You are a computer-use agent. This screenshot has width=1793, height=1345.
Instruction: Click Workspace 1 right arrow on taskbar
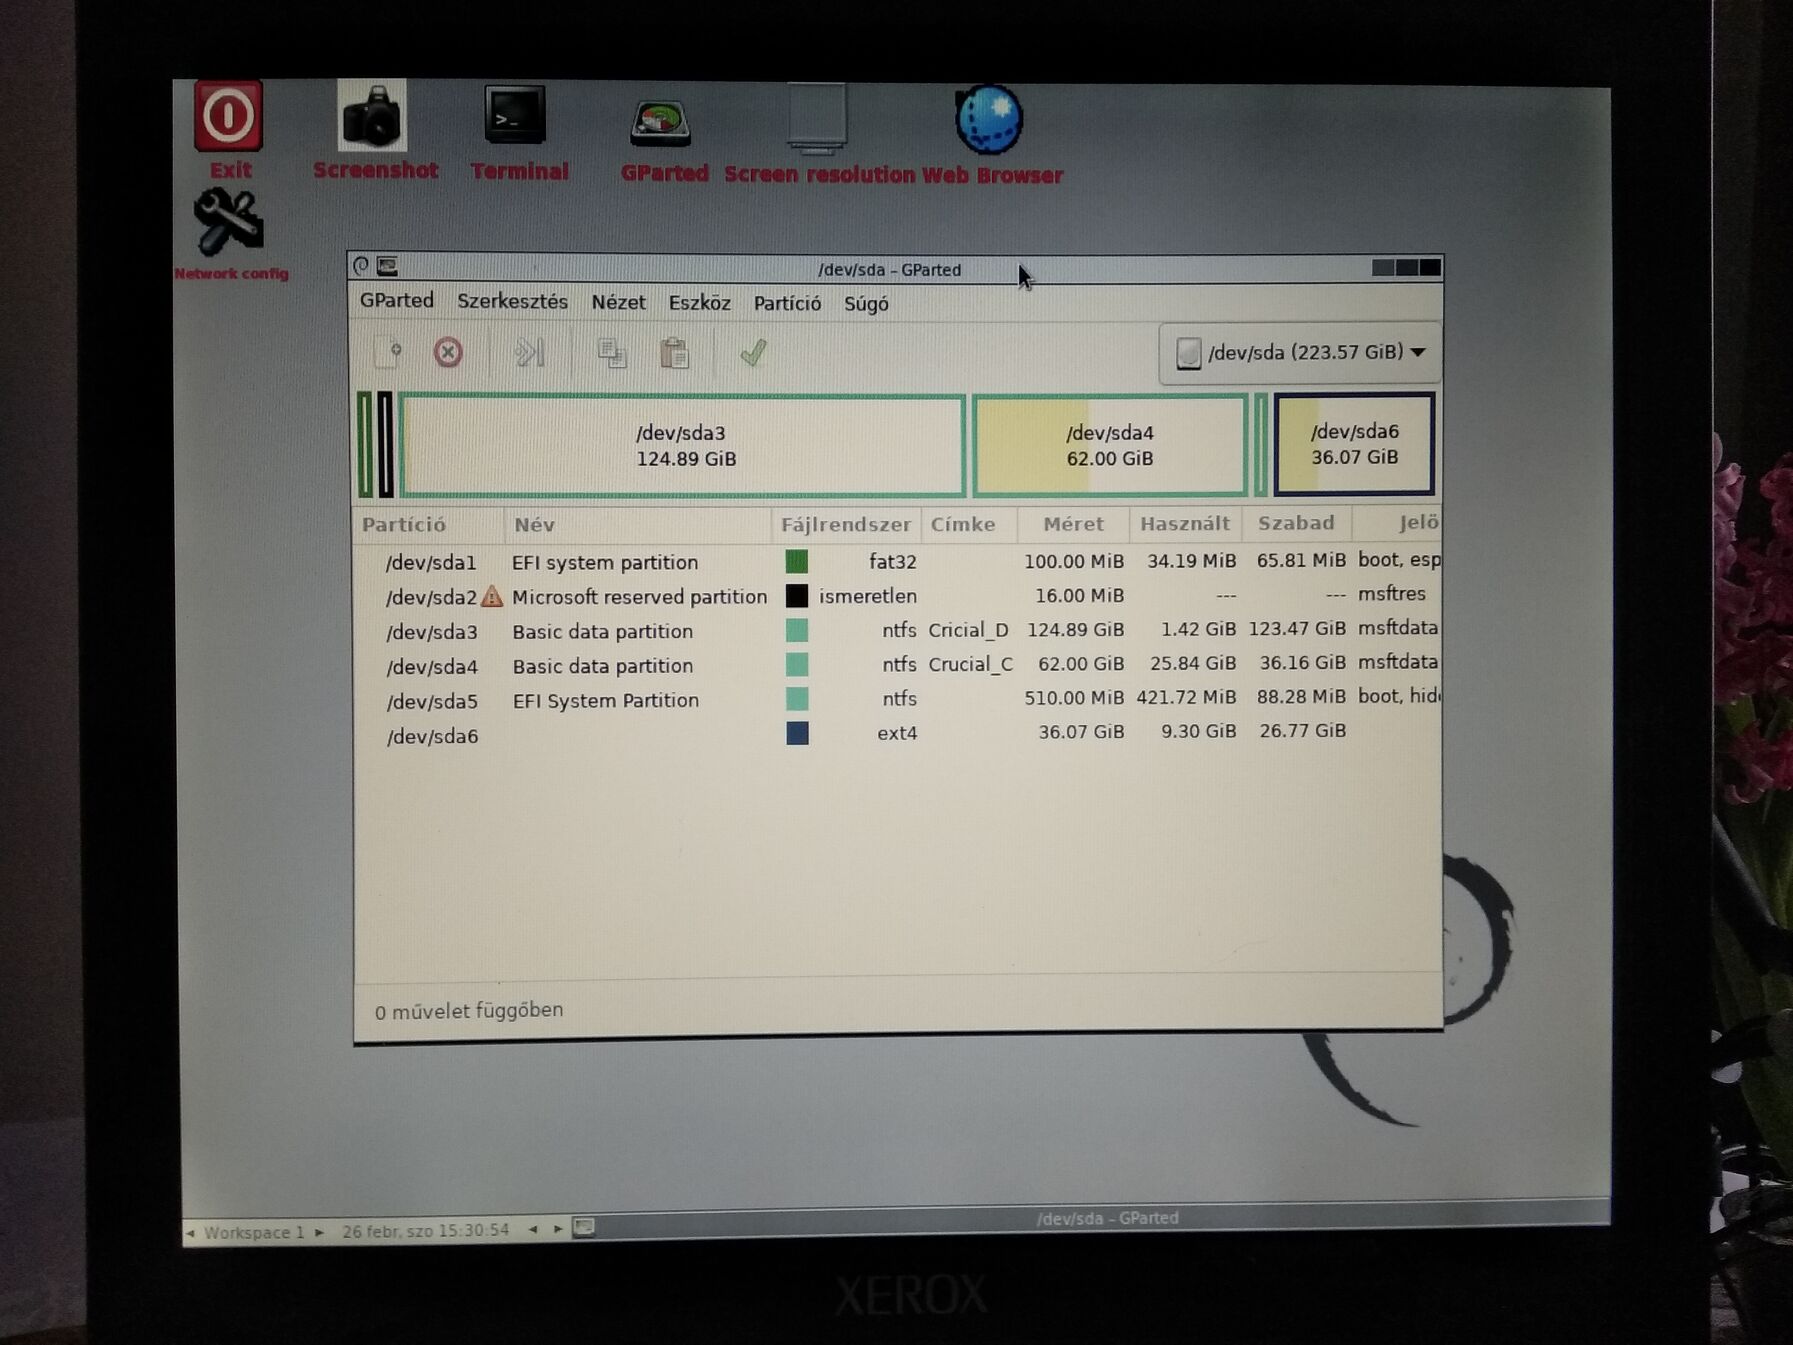[x=319, y=1232]
